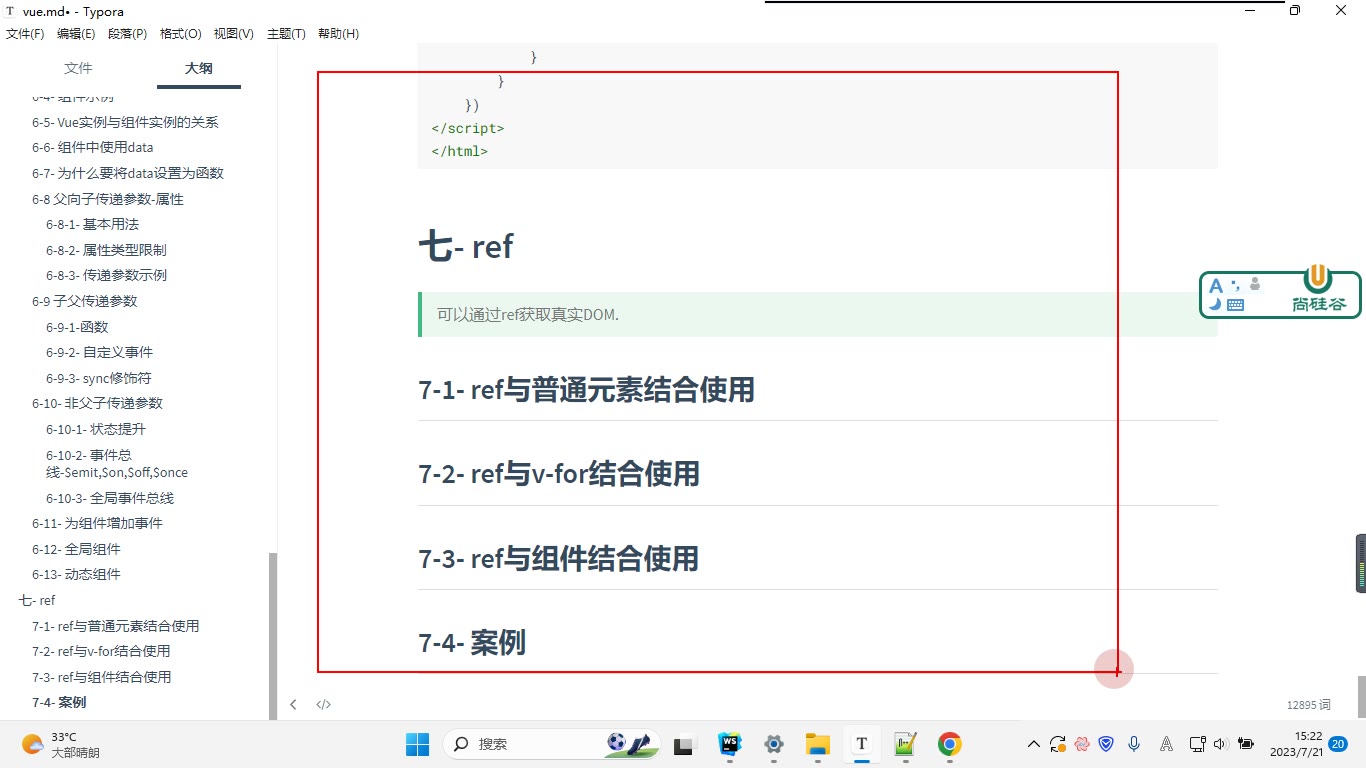Open the 主题(T) menu

tap(286, 34)
